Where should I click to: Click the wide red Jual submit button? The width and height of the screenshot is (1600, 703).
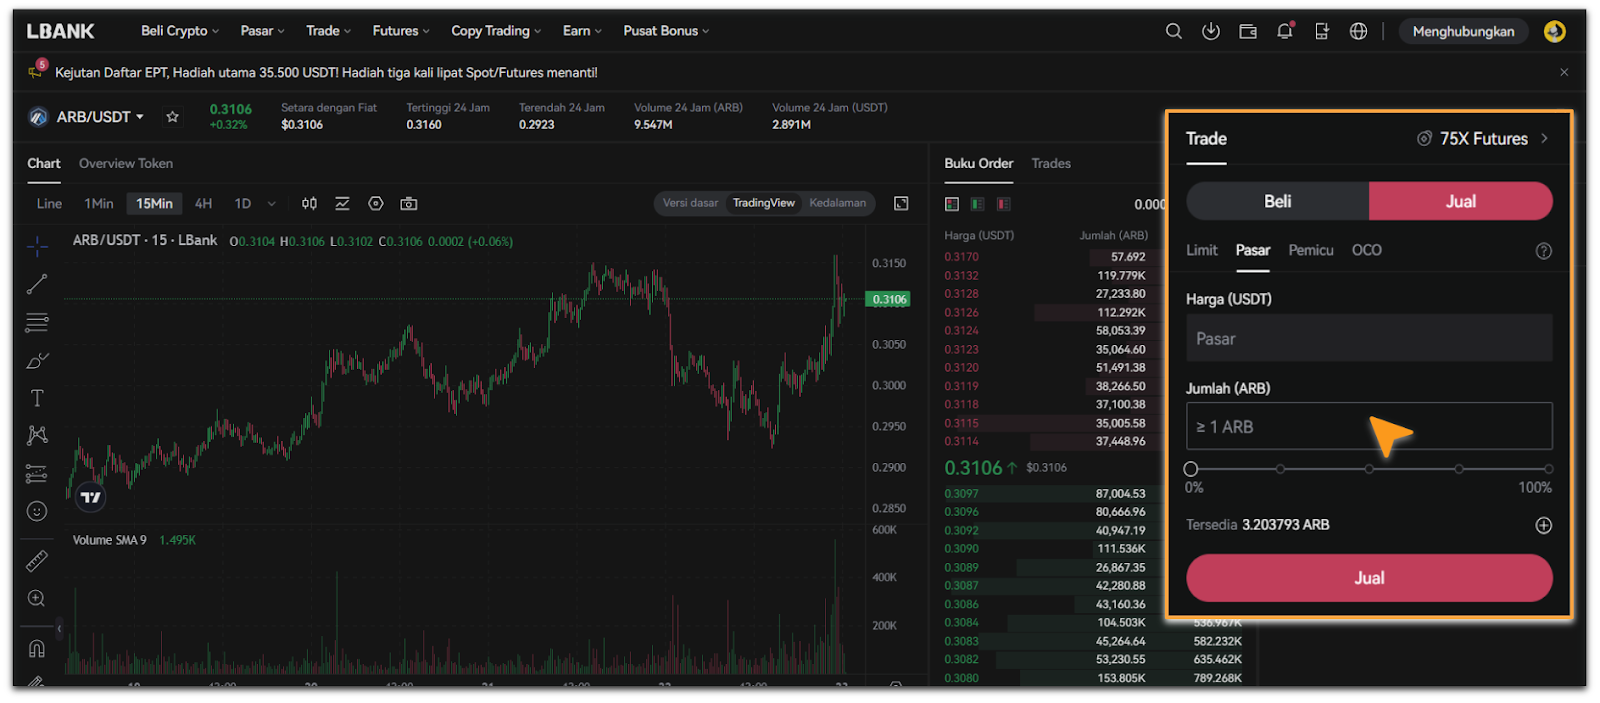[1369, 578]
